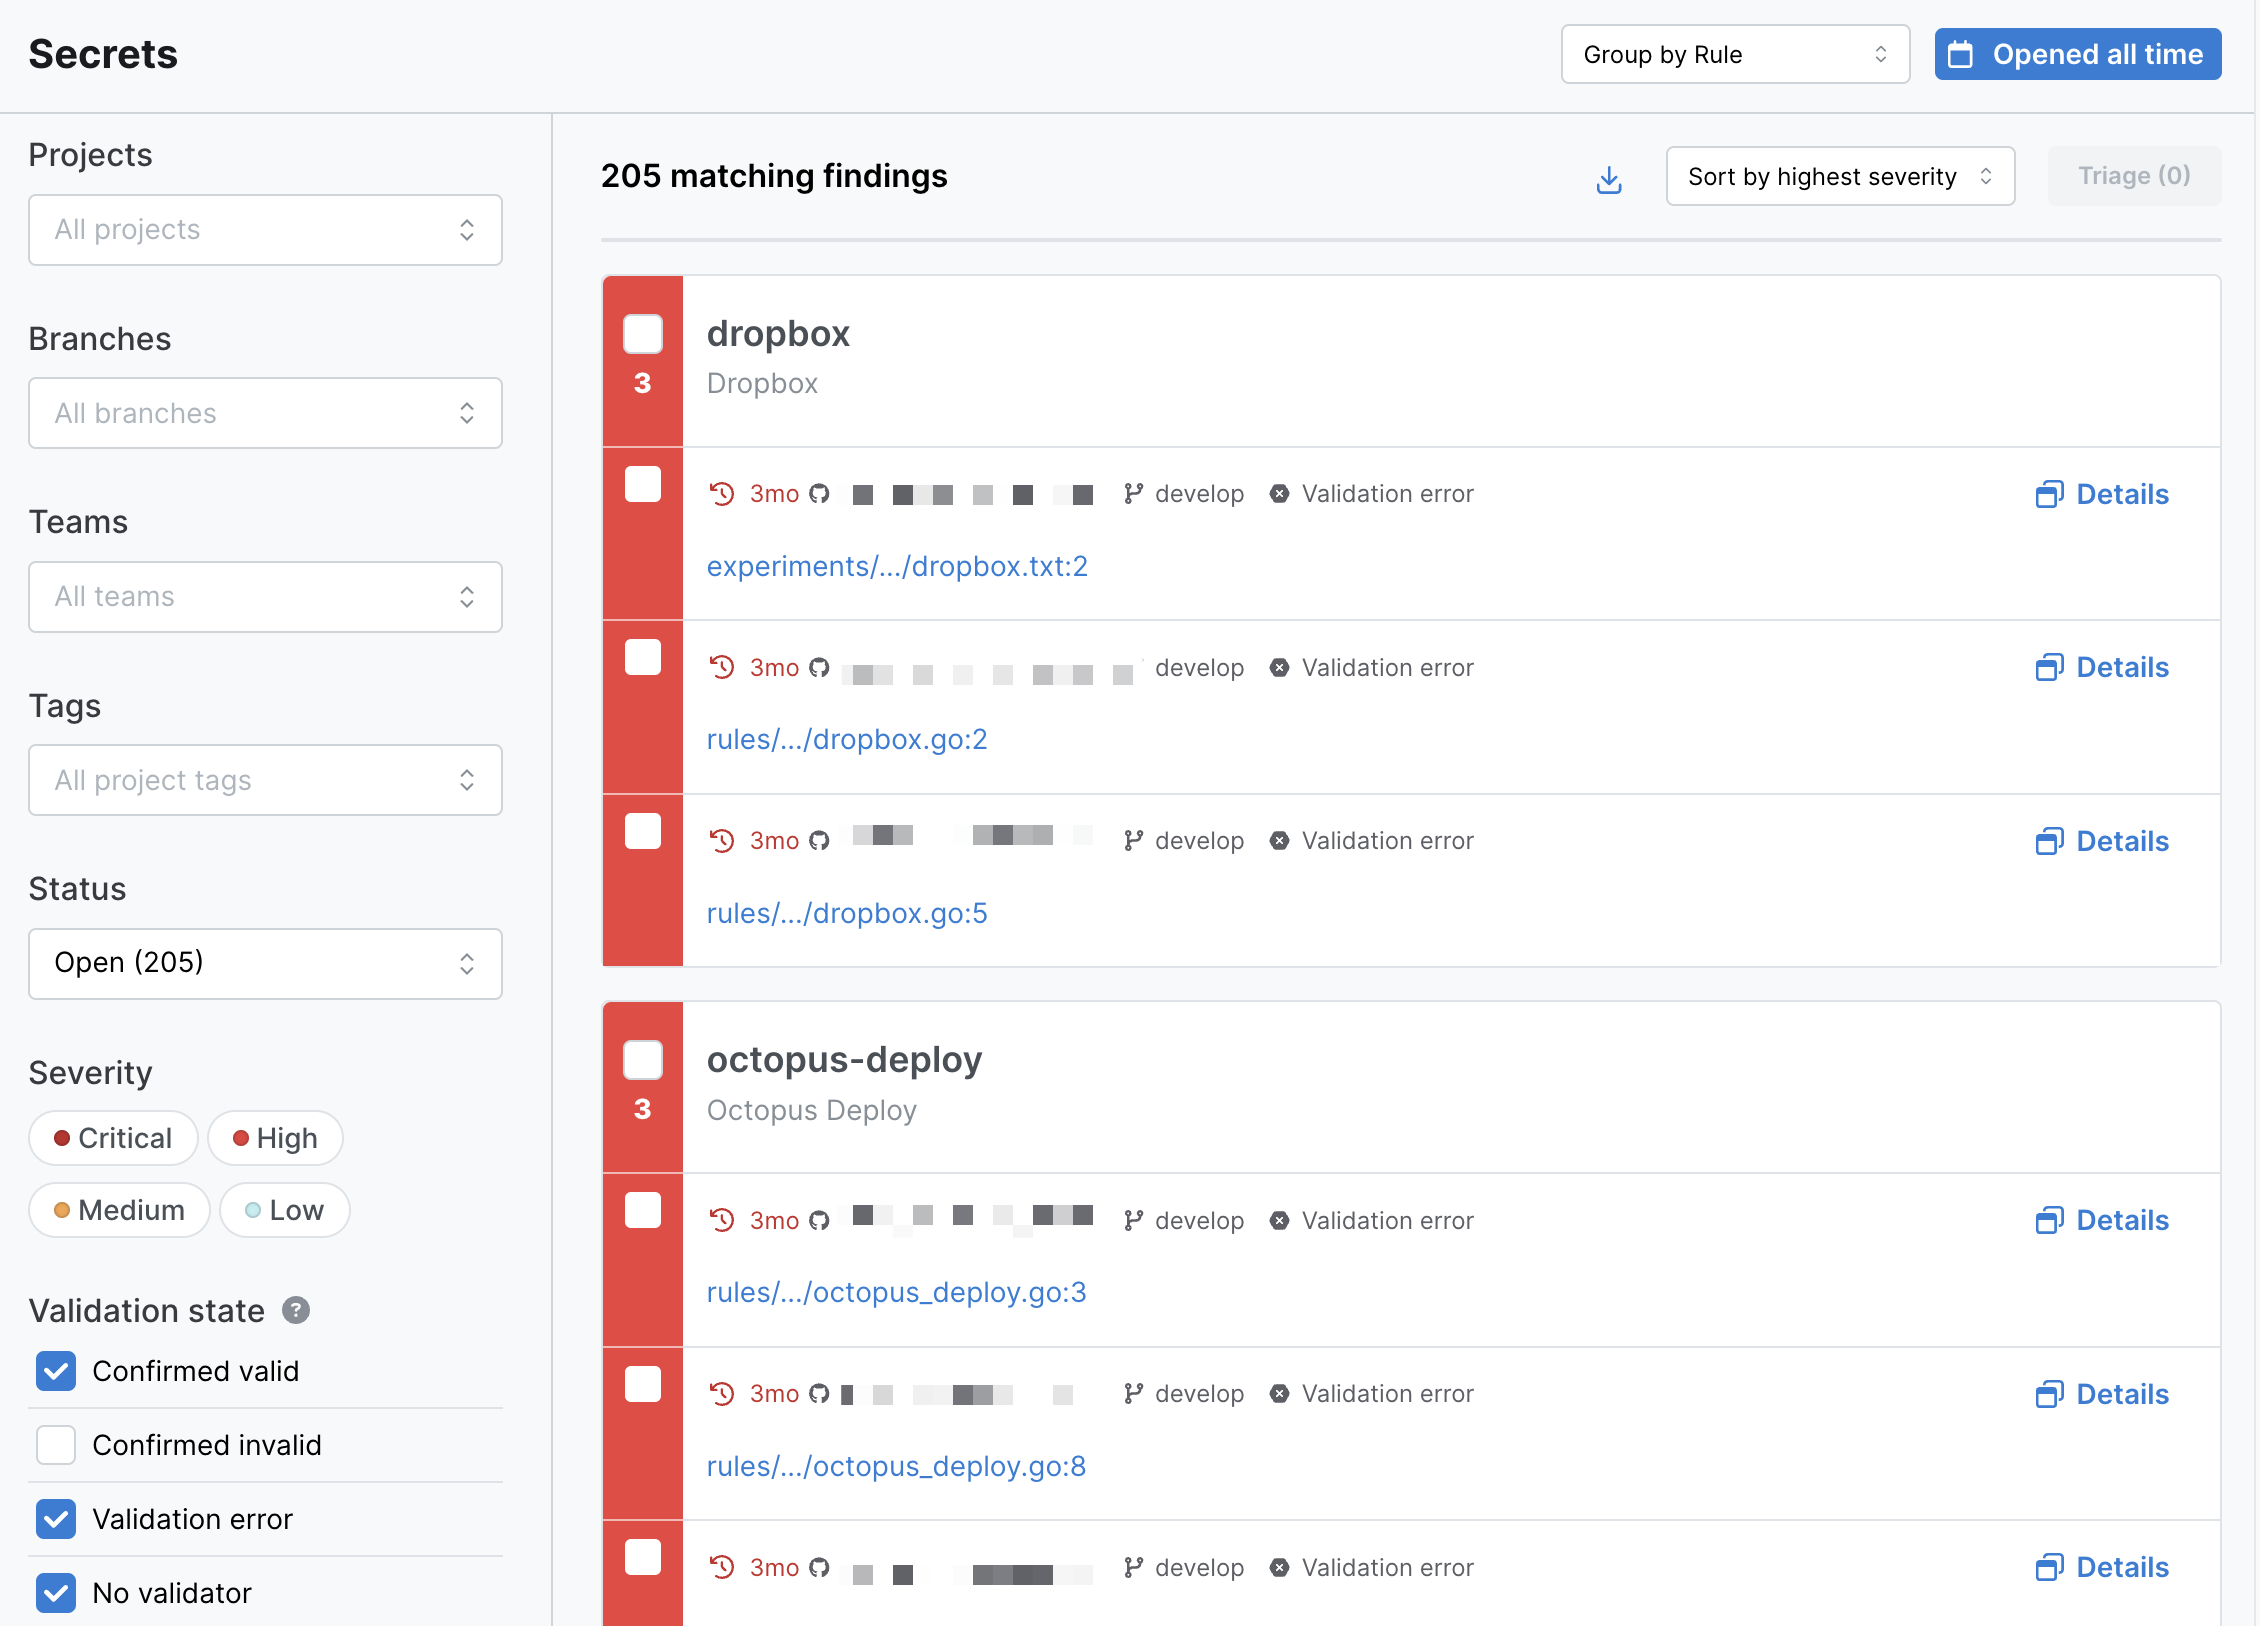Open the Status Open (205) selector
This screenshot has width=2260, height=1626.
(x=265, y=963)
